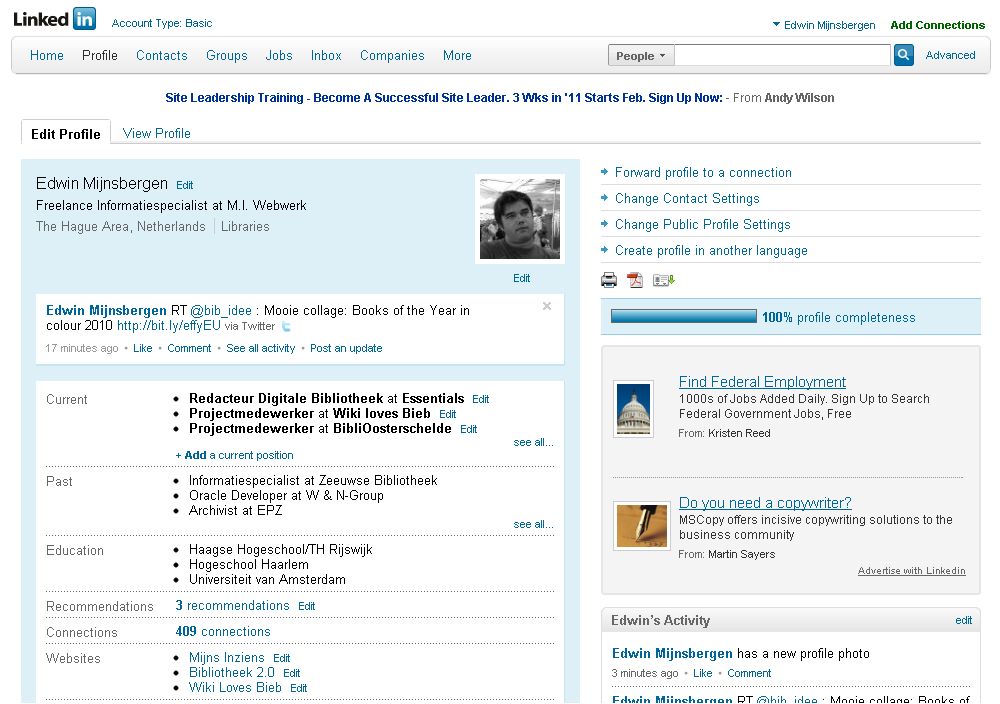Click Forward profile to a connection
This screenshot has height=704, width=1000.
703,172
